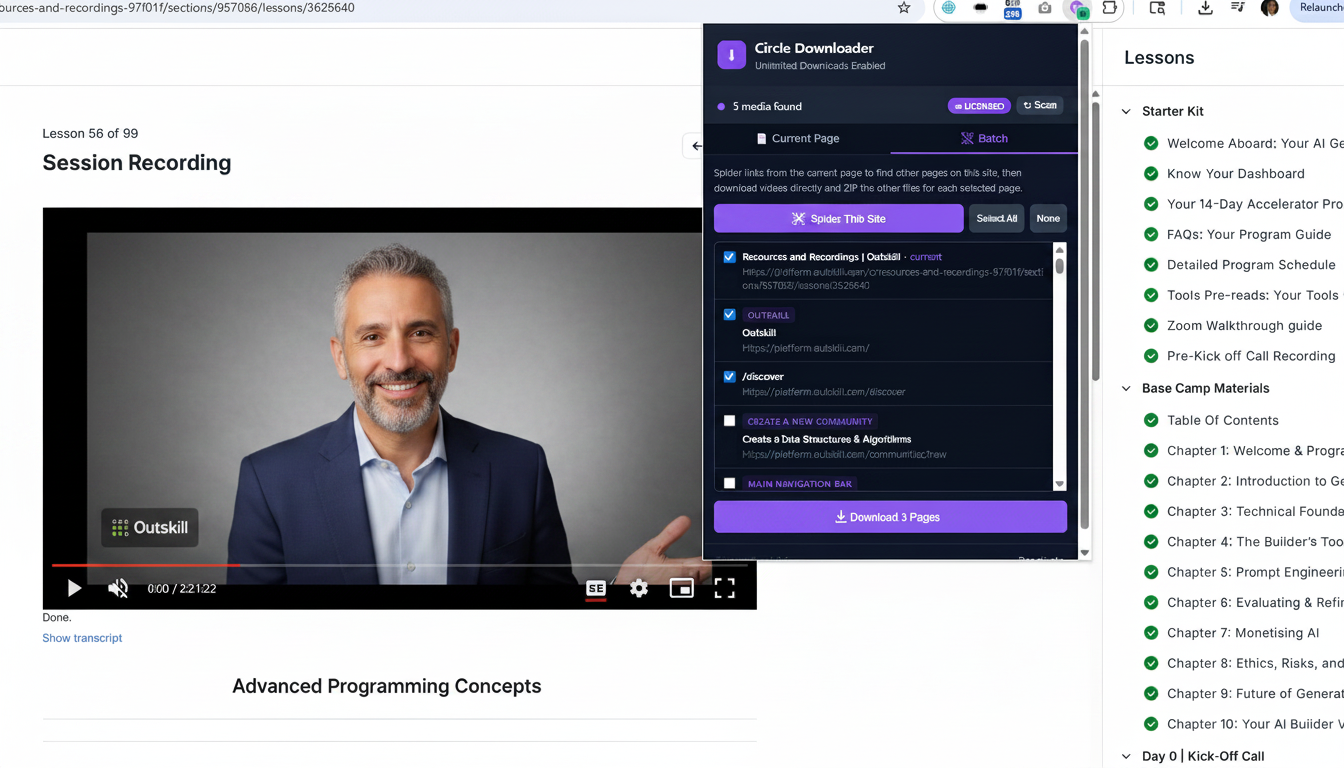Uncheck the Outskill page checkbox
Screen dimensions: 1344x768
coord(729,314)
